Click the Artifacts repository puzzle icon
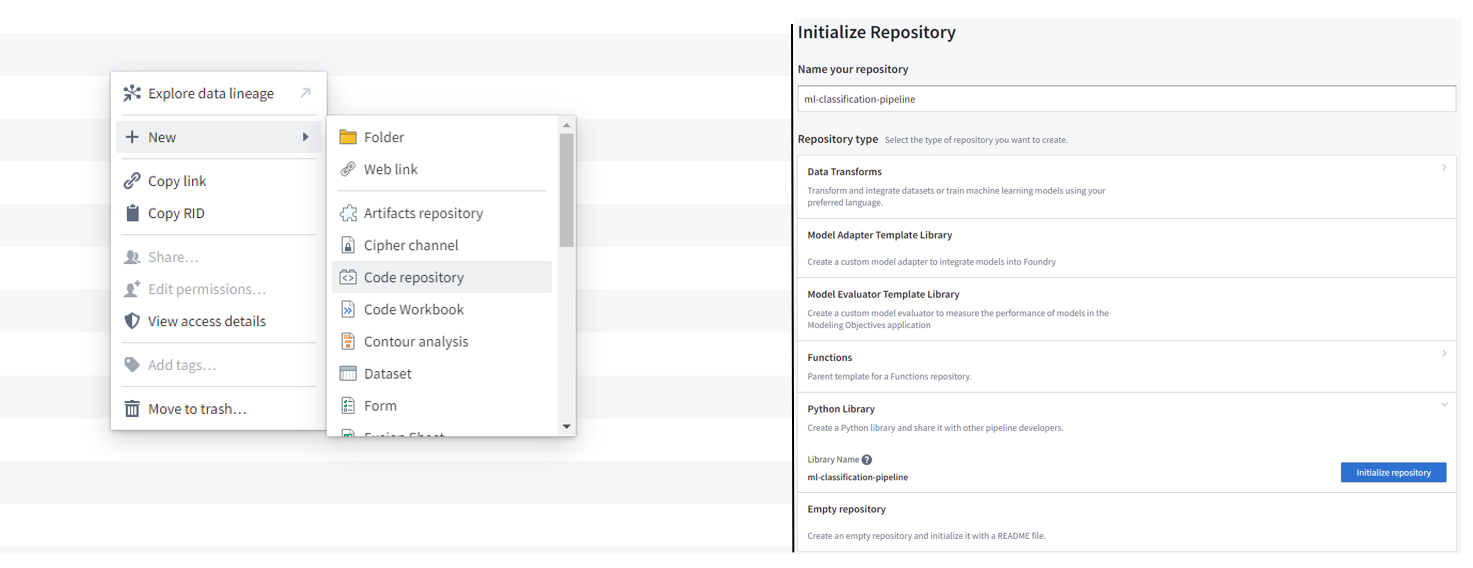Viewport: 1473px width, 568px height. (x=348, y=213)
